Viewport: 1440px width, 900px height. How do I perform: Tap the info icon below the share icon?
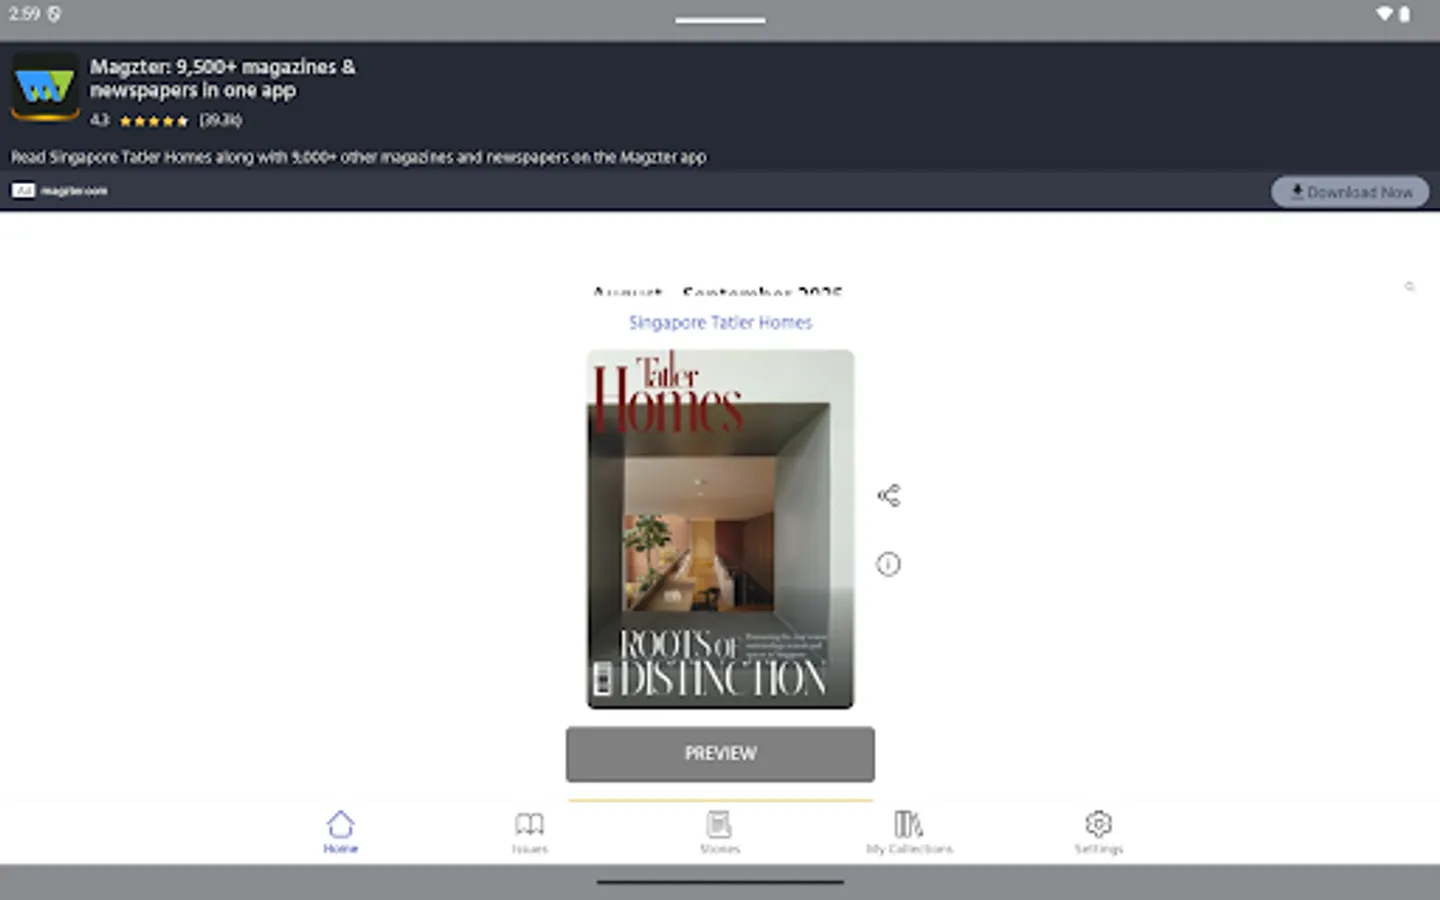pos(888,564)
